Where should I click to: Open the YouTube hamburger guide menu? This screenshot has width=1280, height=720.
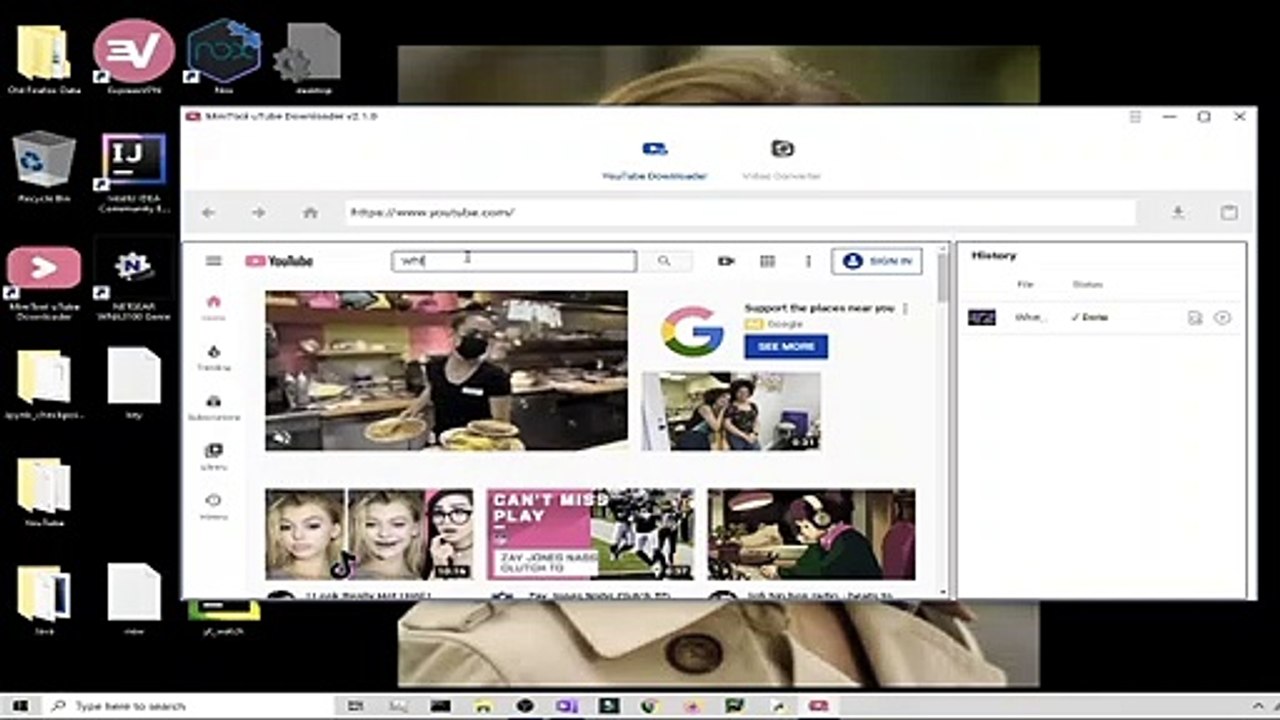pyautogui.click(x=213, y=261)
